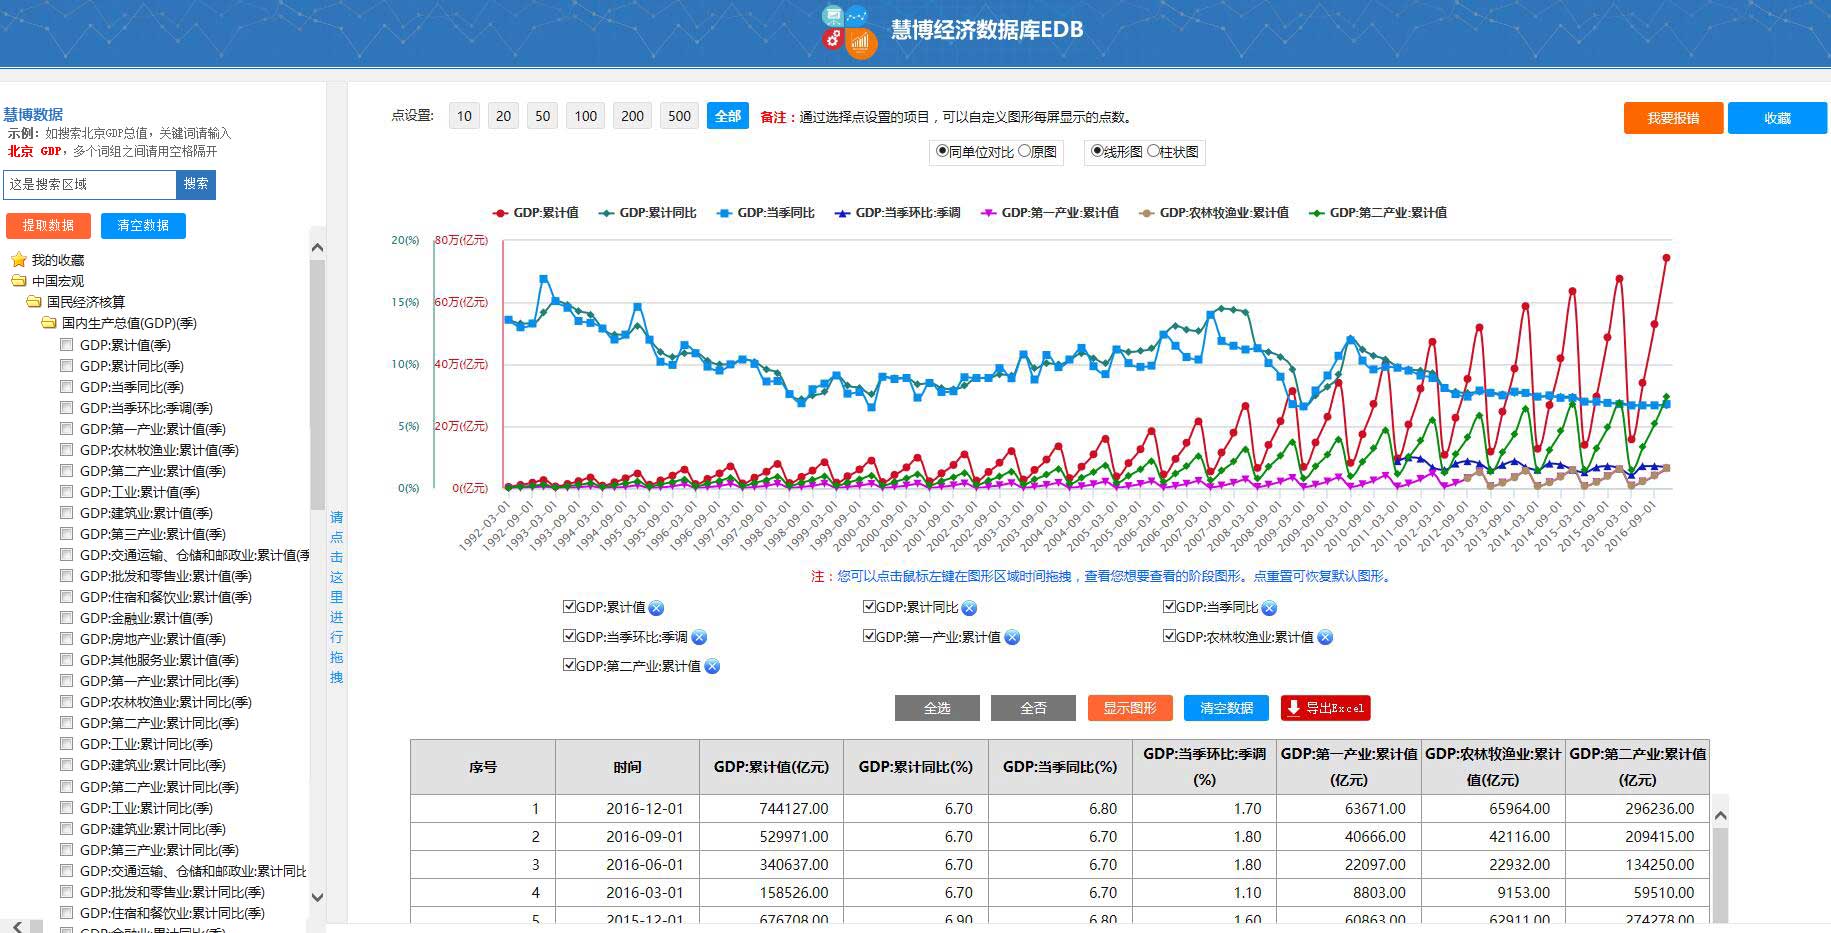Choose the 全部 point setting option
This screenshot has height=933, width=1831.
[x=727, y=116]
